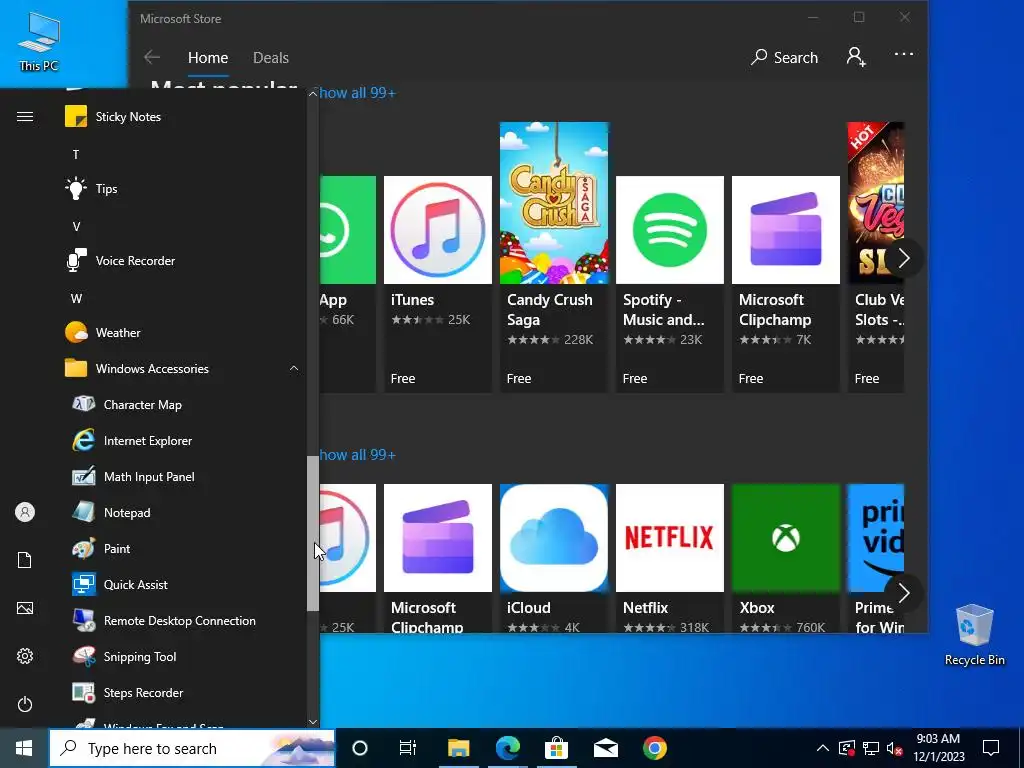This screenshot has height=768, width=1024.
Task: Jump to letter W section header
Action: [x=76, y=298]
